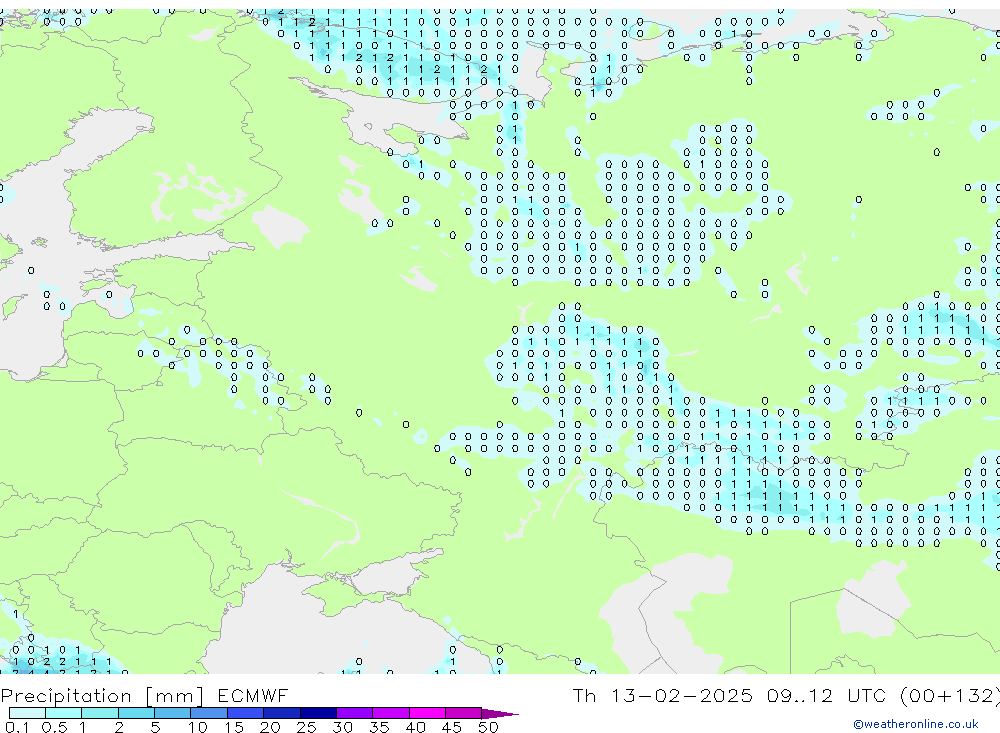
Task: Click the 1–2 mm legend color box
Action: click(99, 713)
